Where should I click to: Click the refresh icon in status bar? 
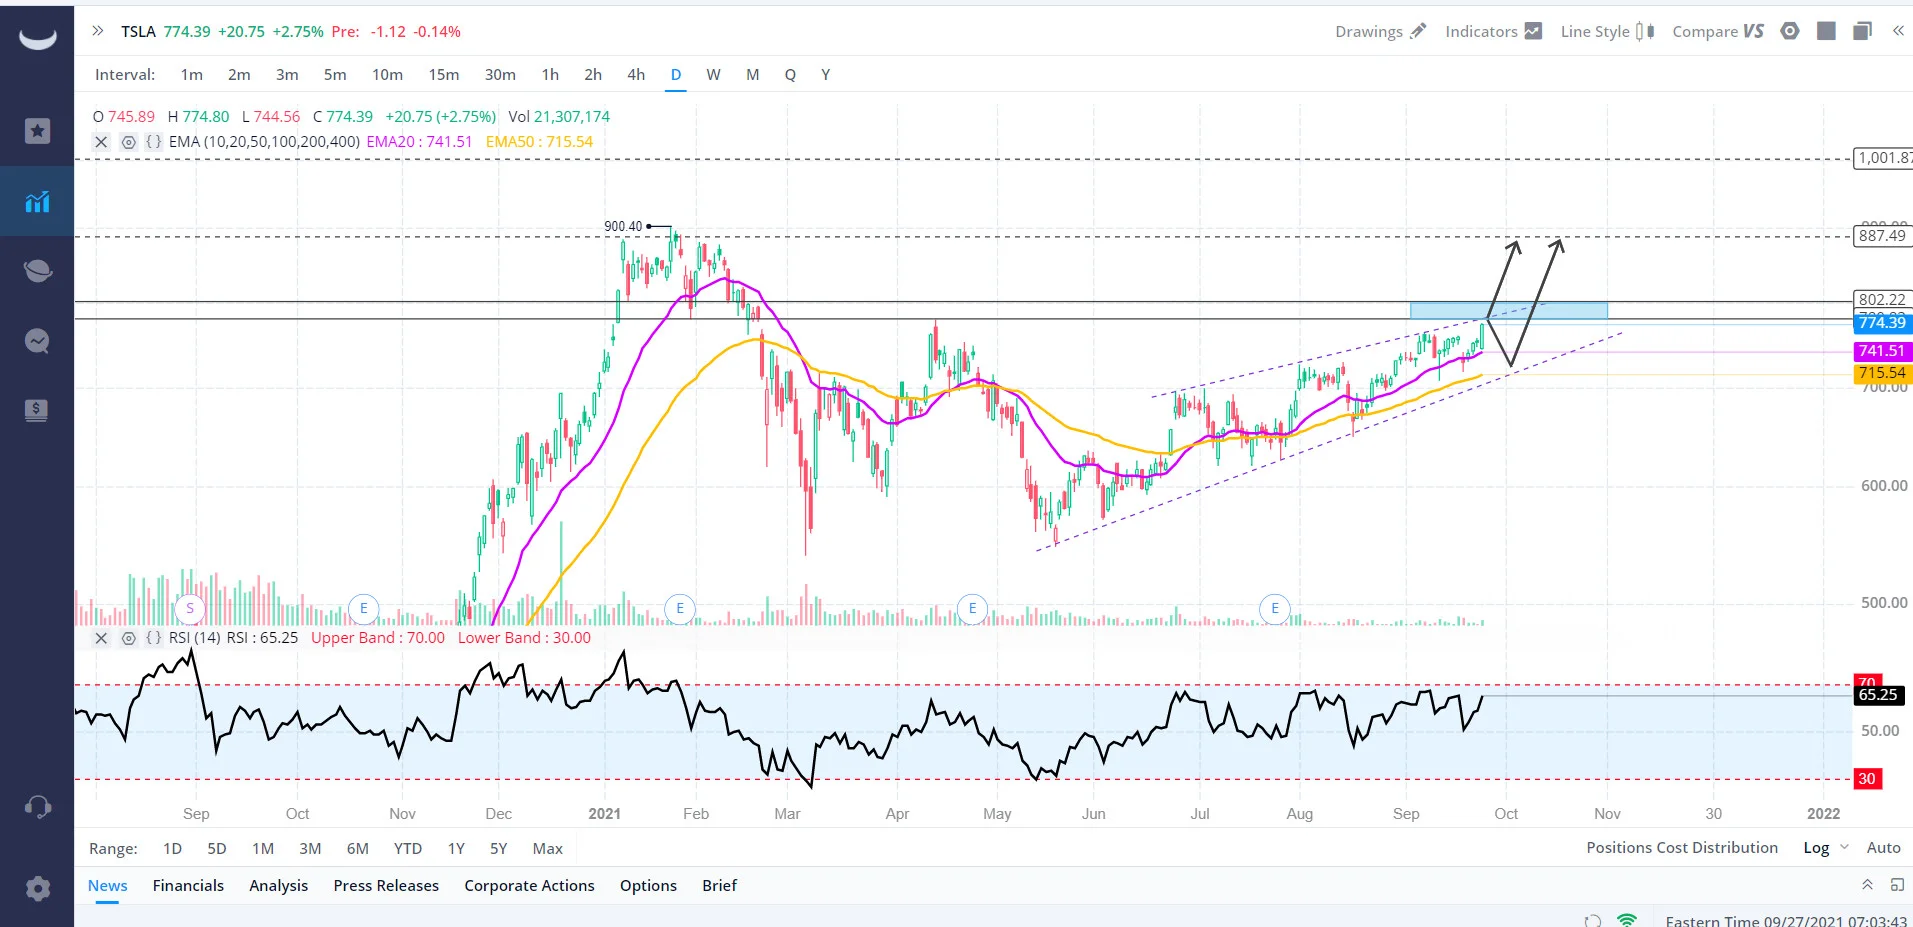point(1593,920)
